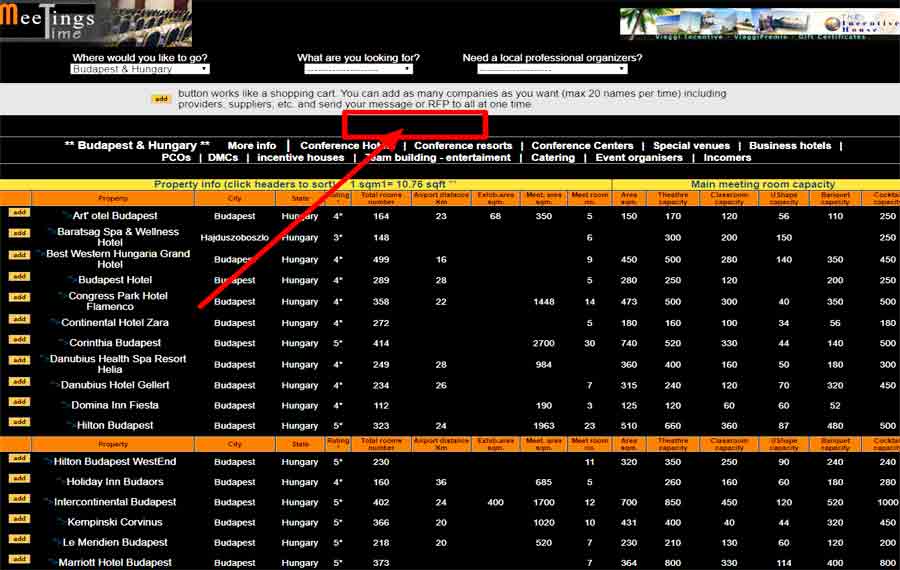
Task: Go to Conference resorts category
Action: [x=463, y=146]
